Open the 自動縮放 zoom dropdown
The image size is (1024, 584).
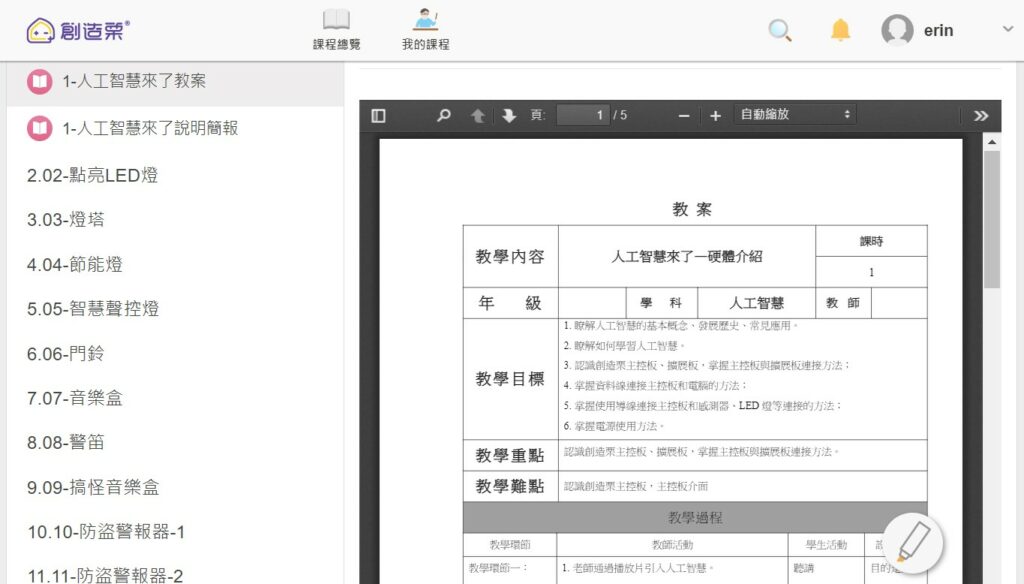(795, 114)
